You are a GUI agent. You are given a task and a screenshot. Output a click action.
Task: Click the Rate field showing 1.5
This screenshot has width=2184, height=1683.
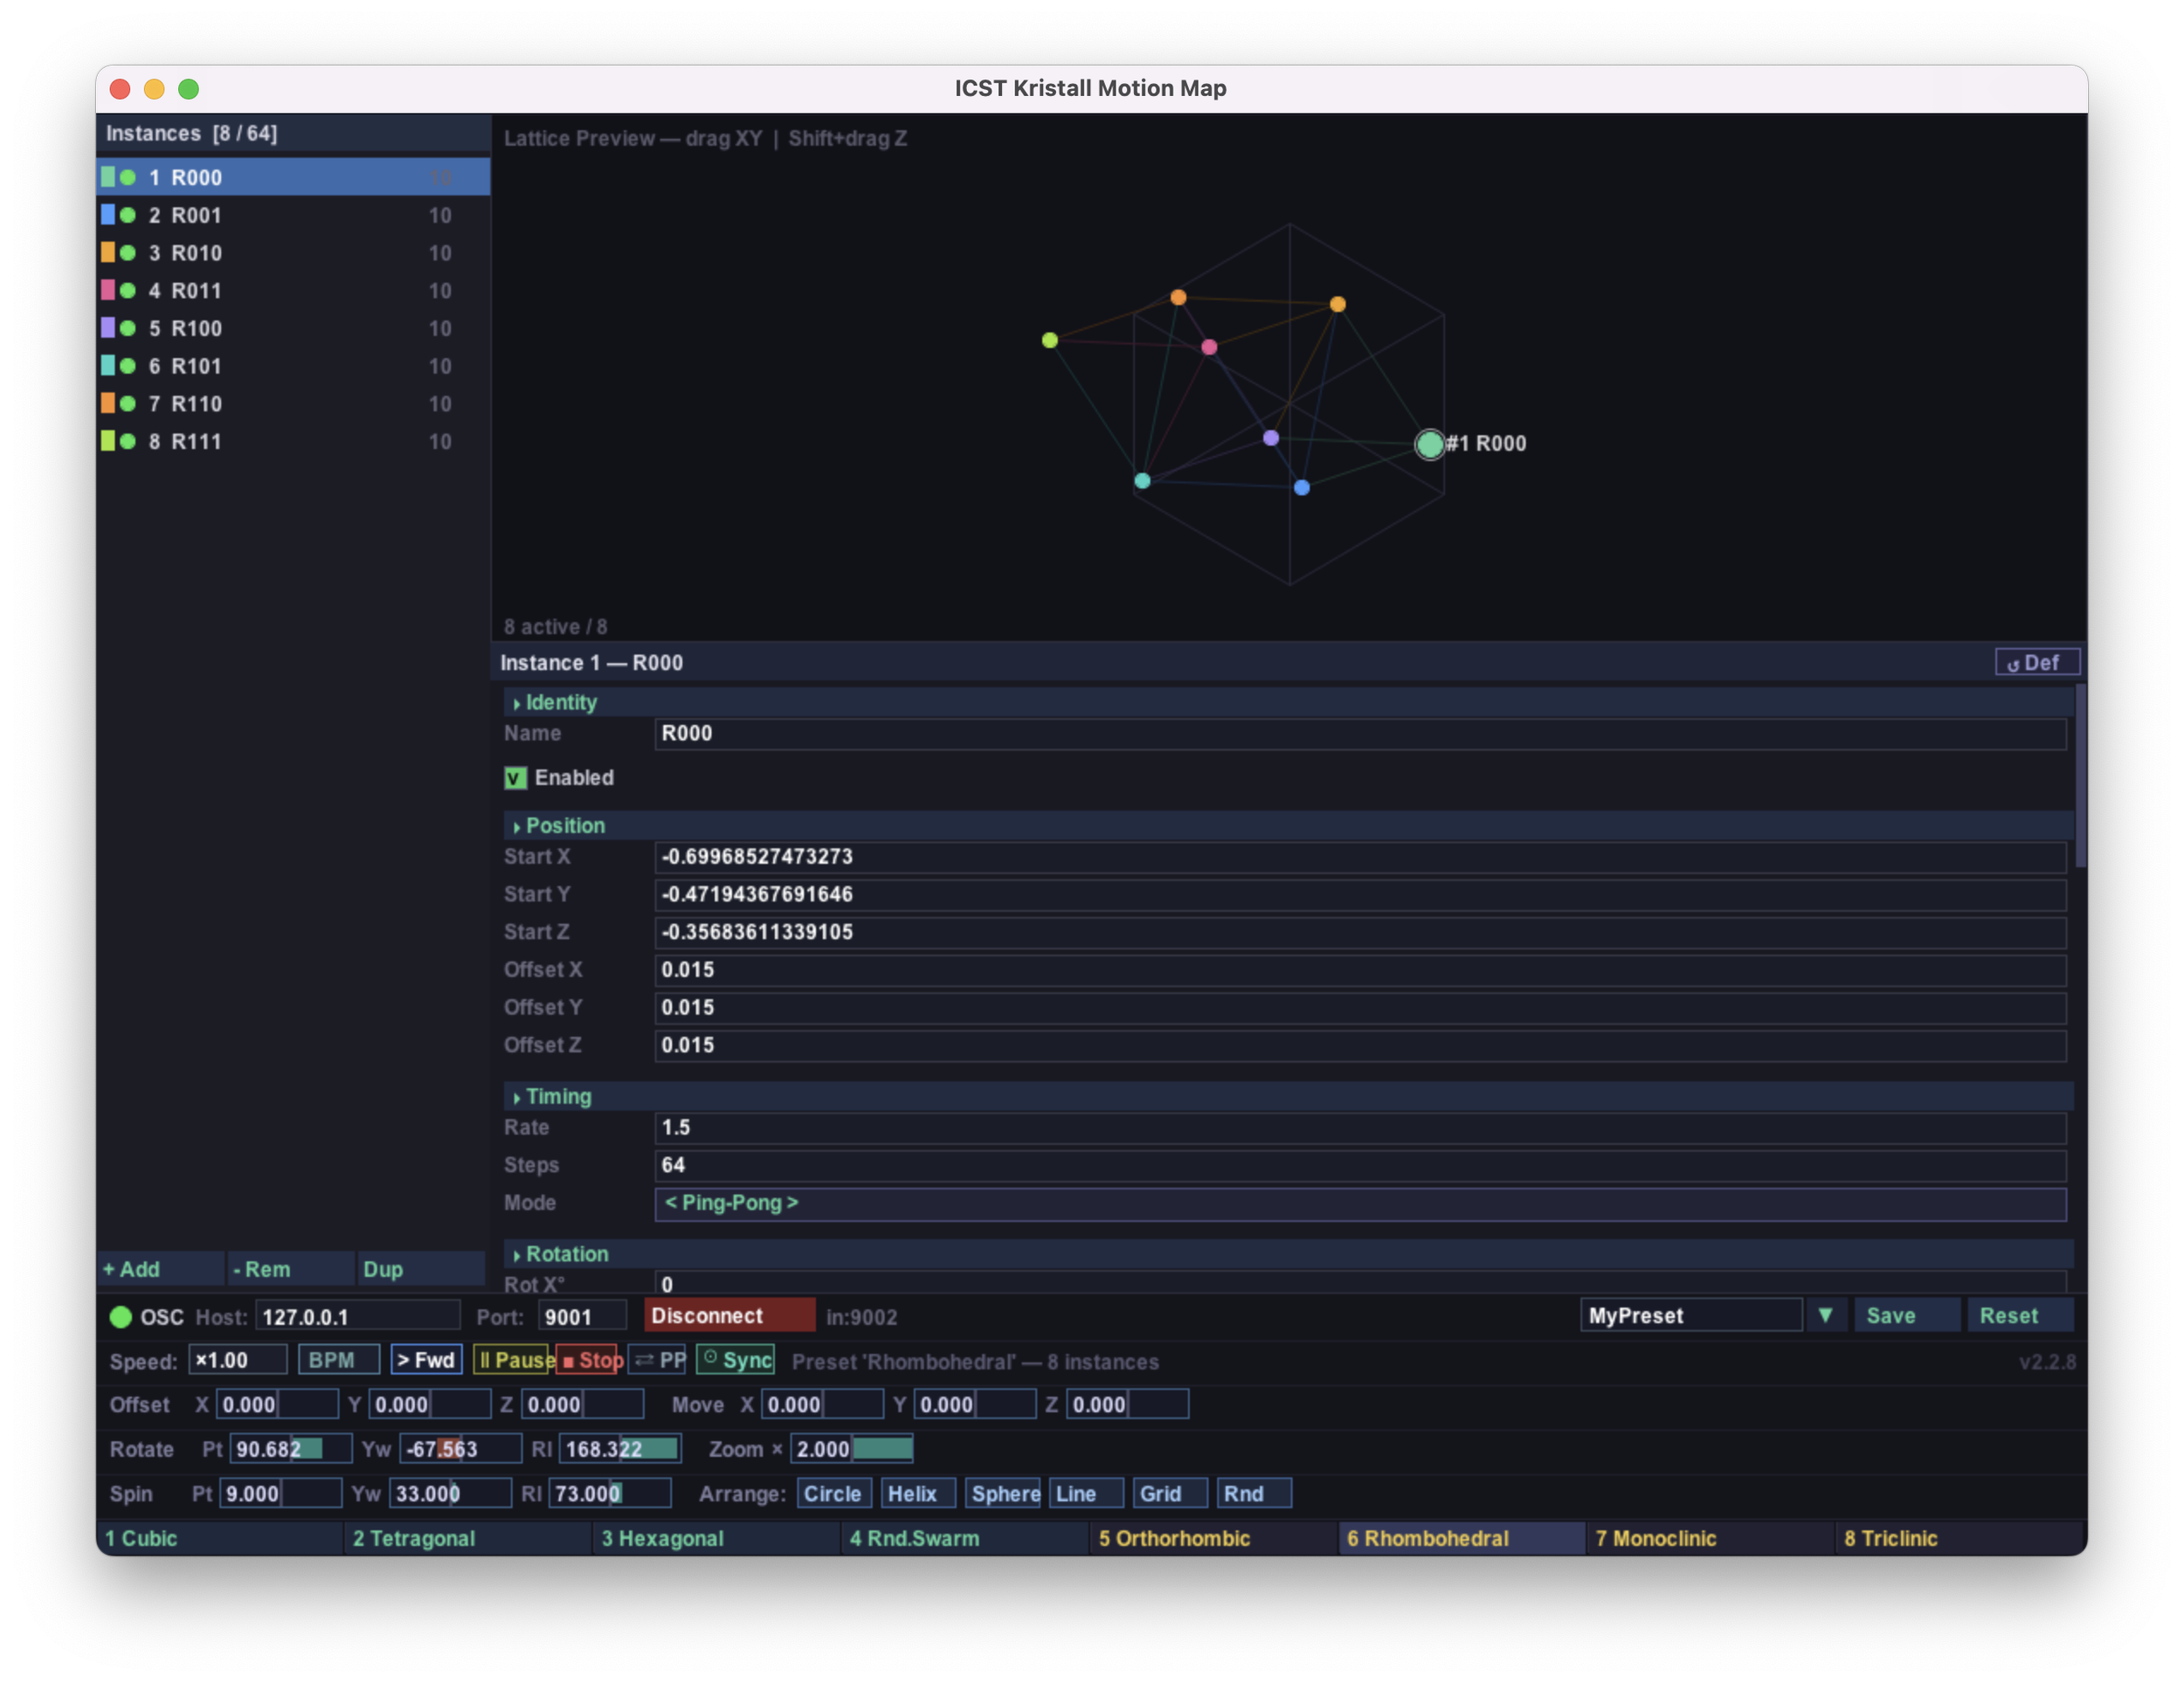pos(1360,1128)
